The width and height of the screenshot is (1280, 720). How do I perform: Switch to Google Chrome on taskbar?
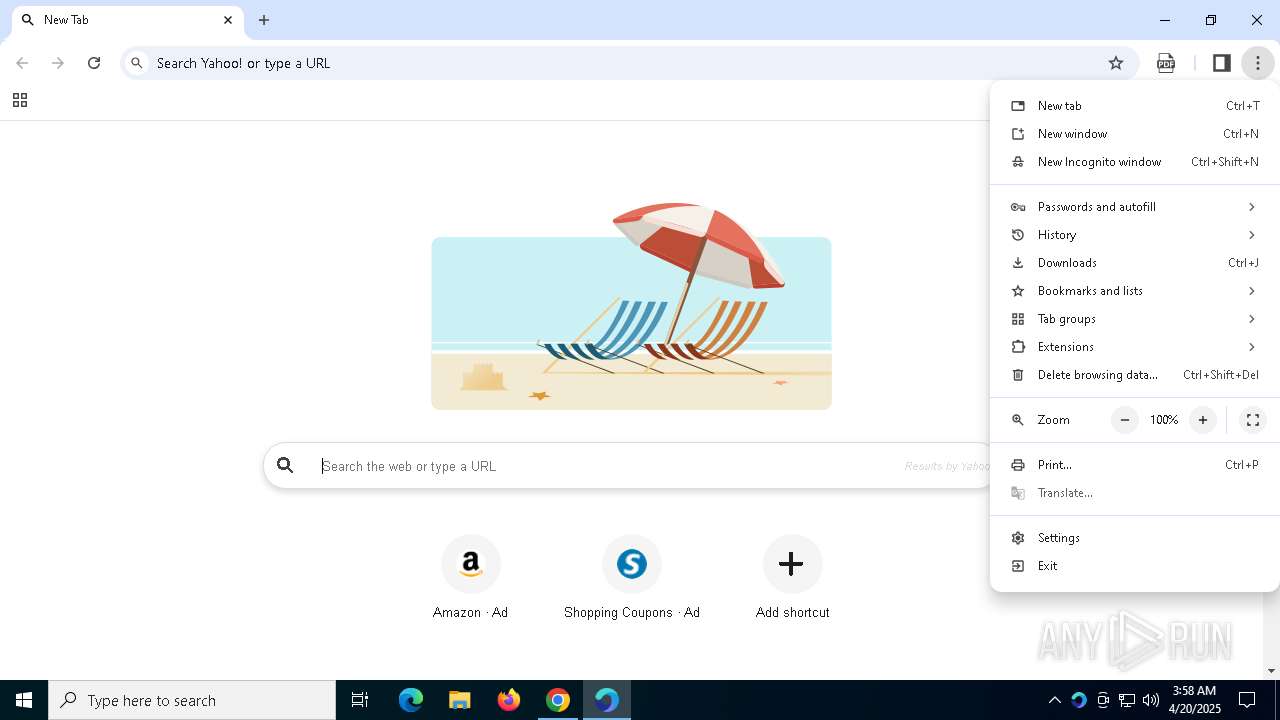(558, 700)
